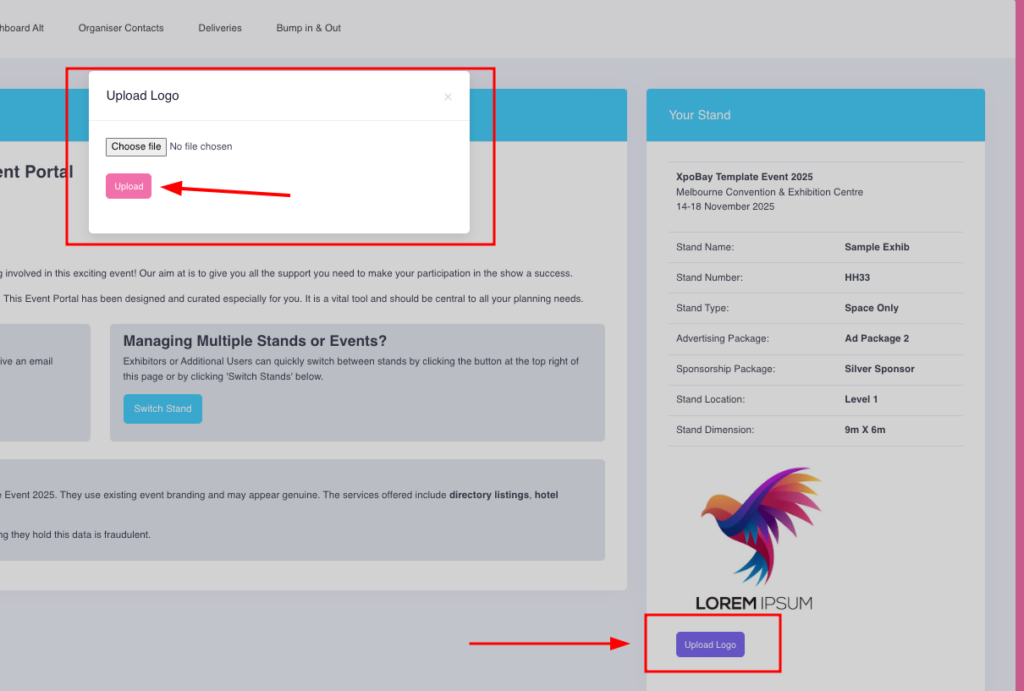1024x691 pixels.
Task: Click the Ad Package 2 value
Action: click(x=876, y=339)
